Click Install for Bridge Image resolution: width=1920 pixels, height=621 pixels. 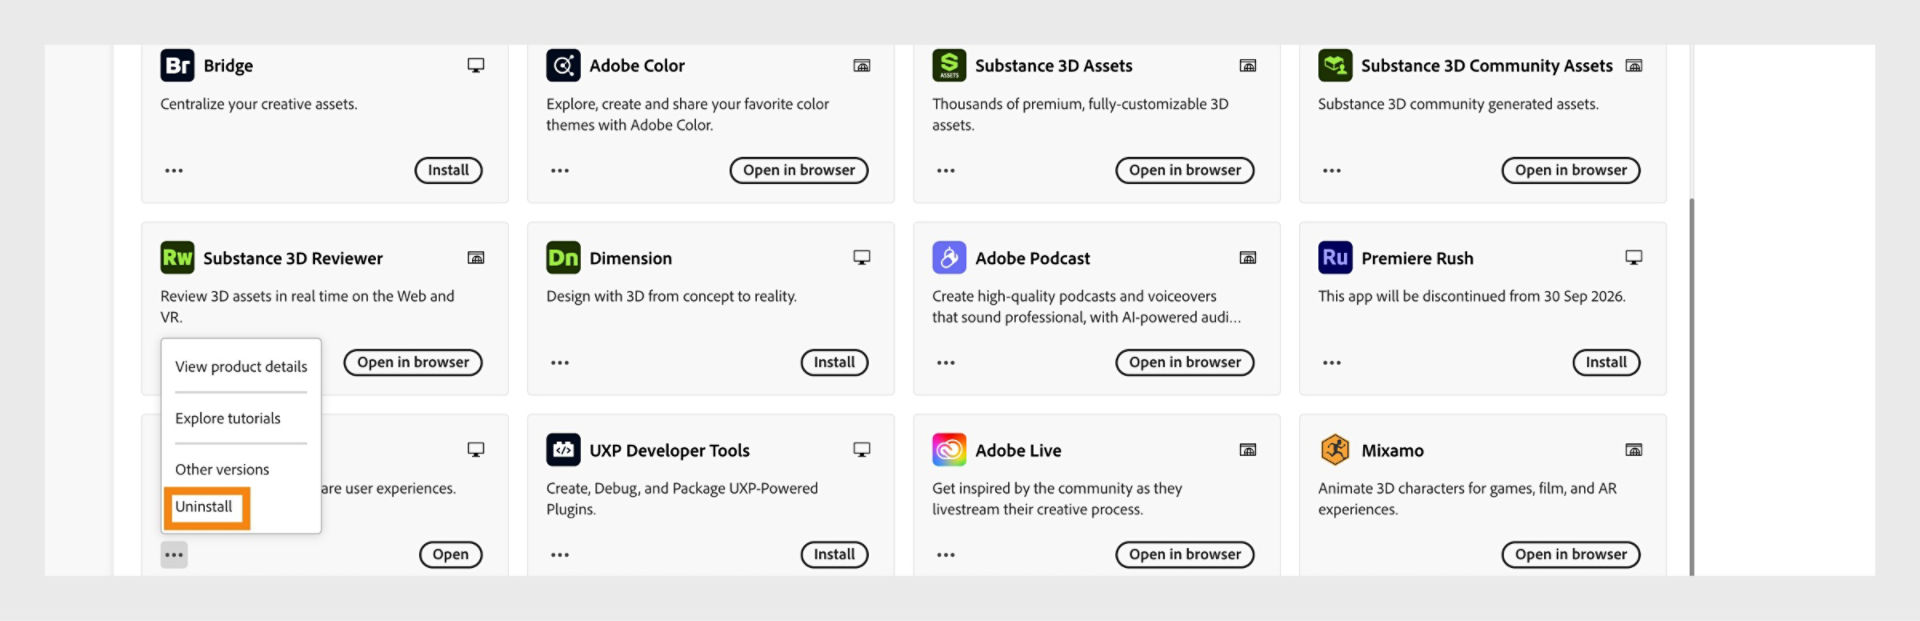tap(447, 170)
